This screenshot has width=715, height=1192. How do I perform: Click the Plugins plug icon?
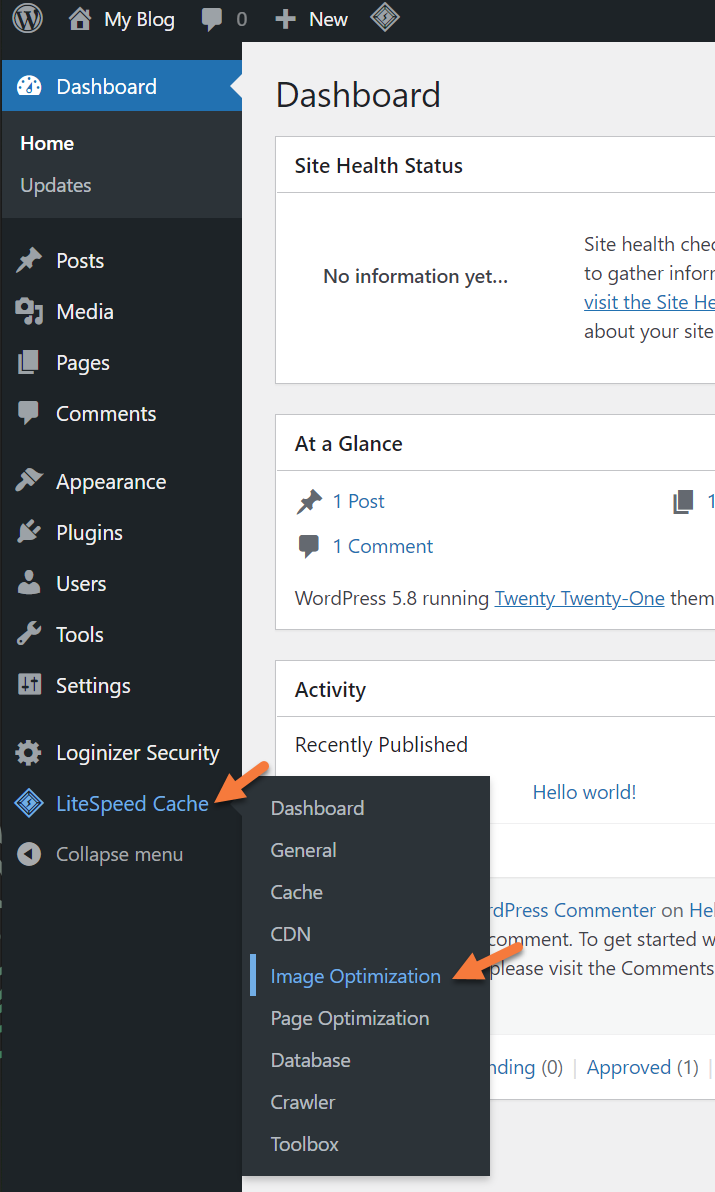coord(29,533)
